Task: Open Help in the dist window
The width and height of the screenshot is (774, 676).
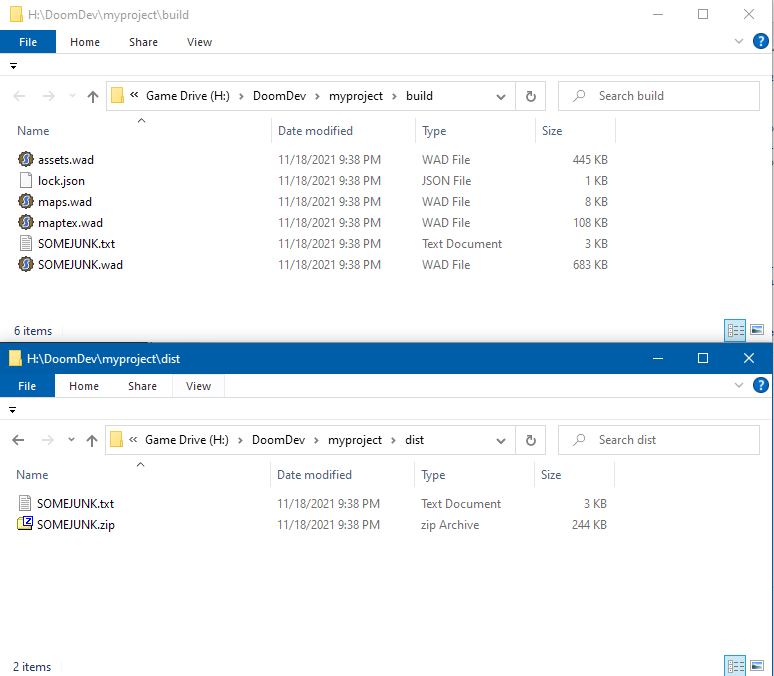Action: [x=760, y=385]
